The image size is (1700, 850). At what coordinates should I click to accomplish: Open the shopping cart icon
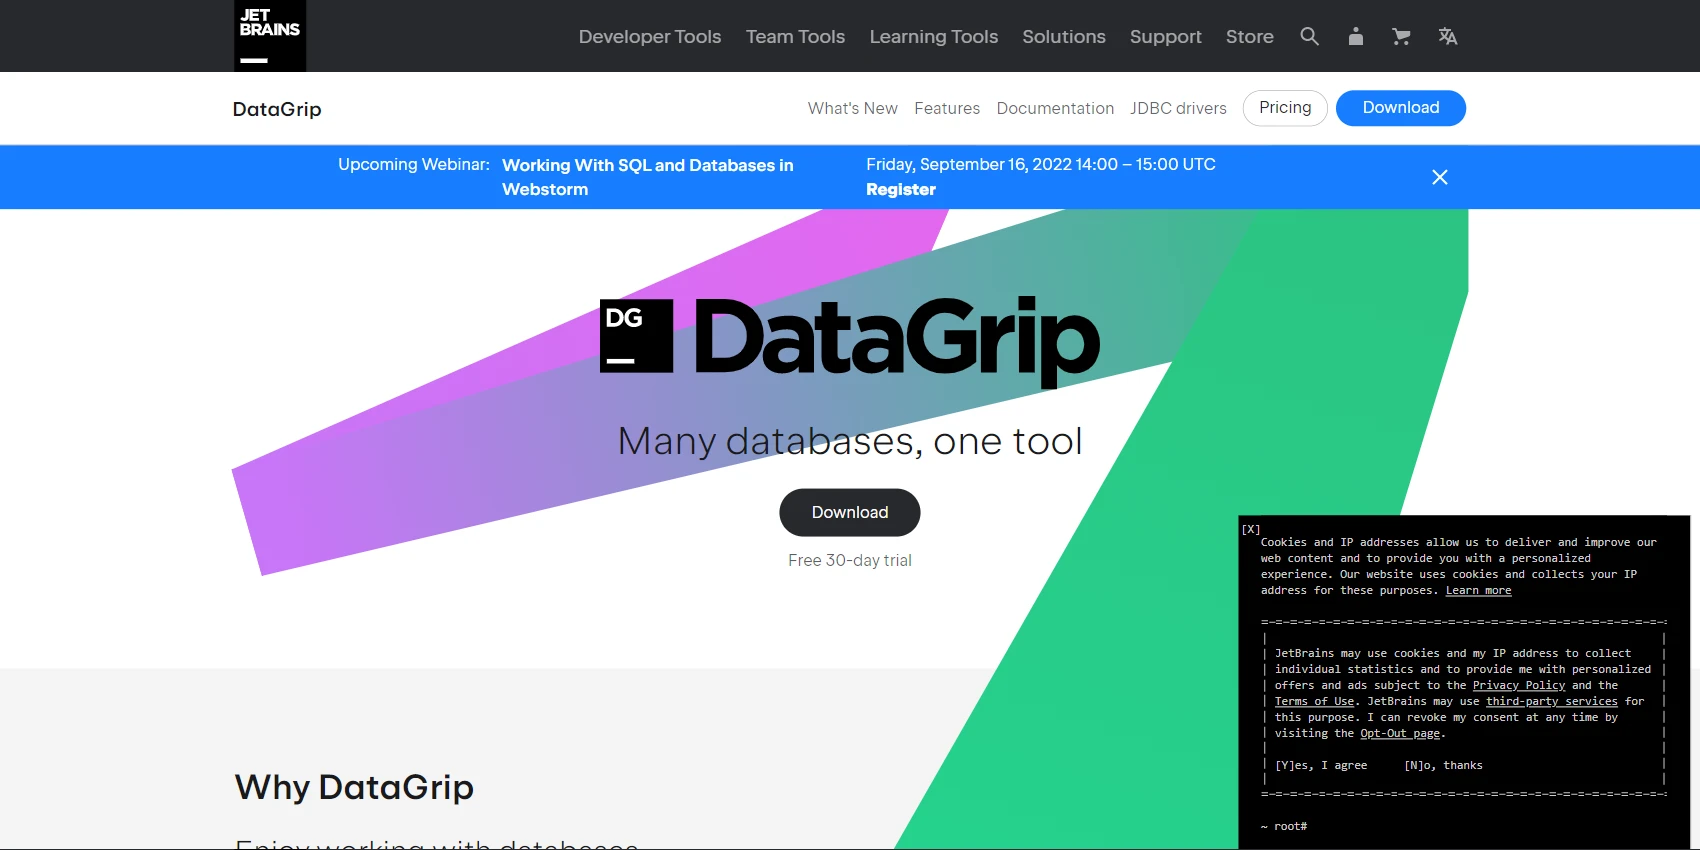1401,36
